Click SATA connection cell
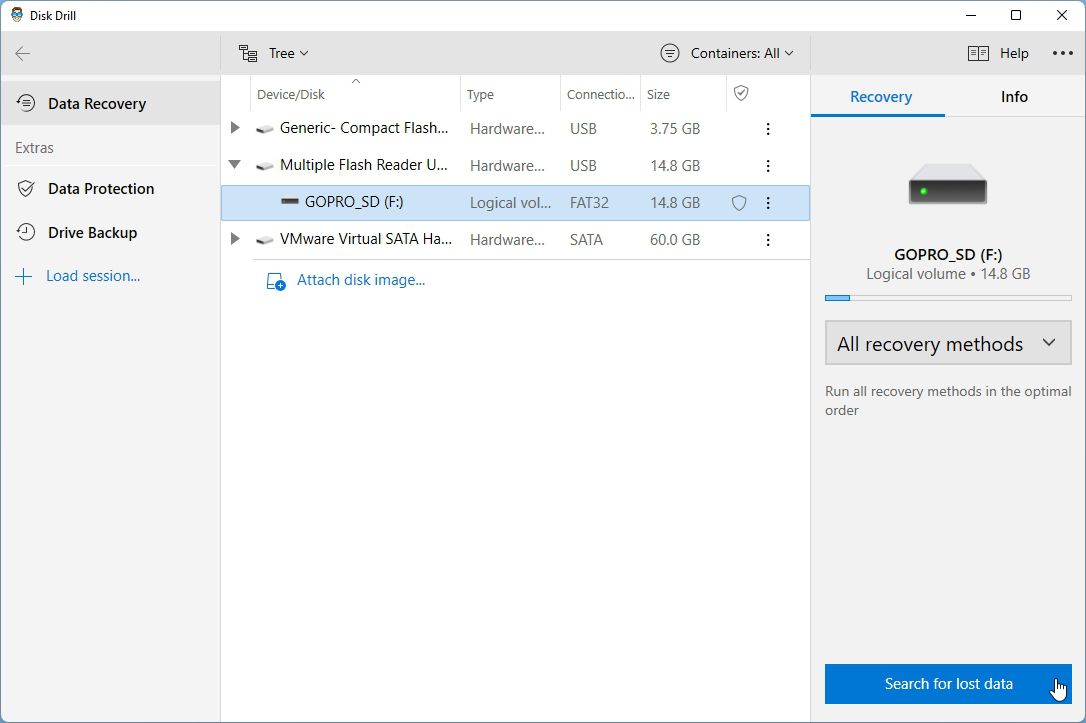The width and height of the screenshot is (1086, 723). pos(586,240)
